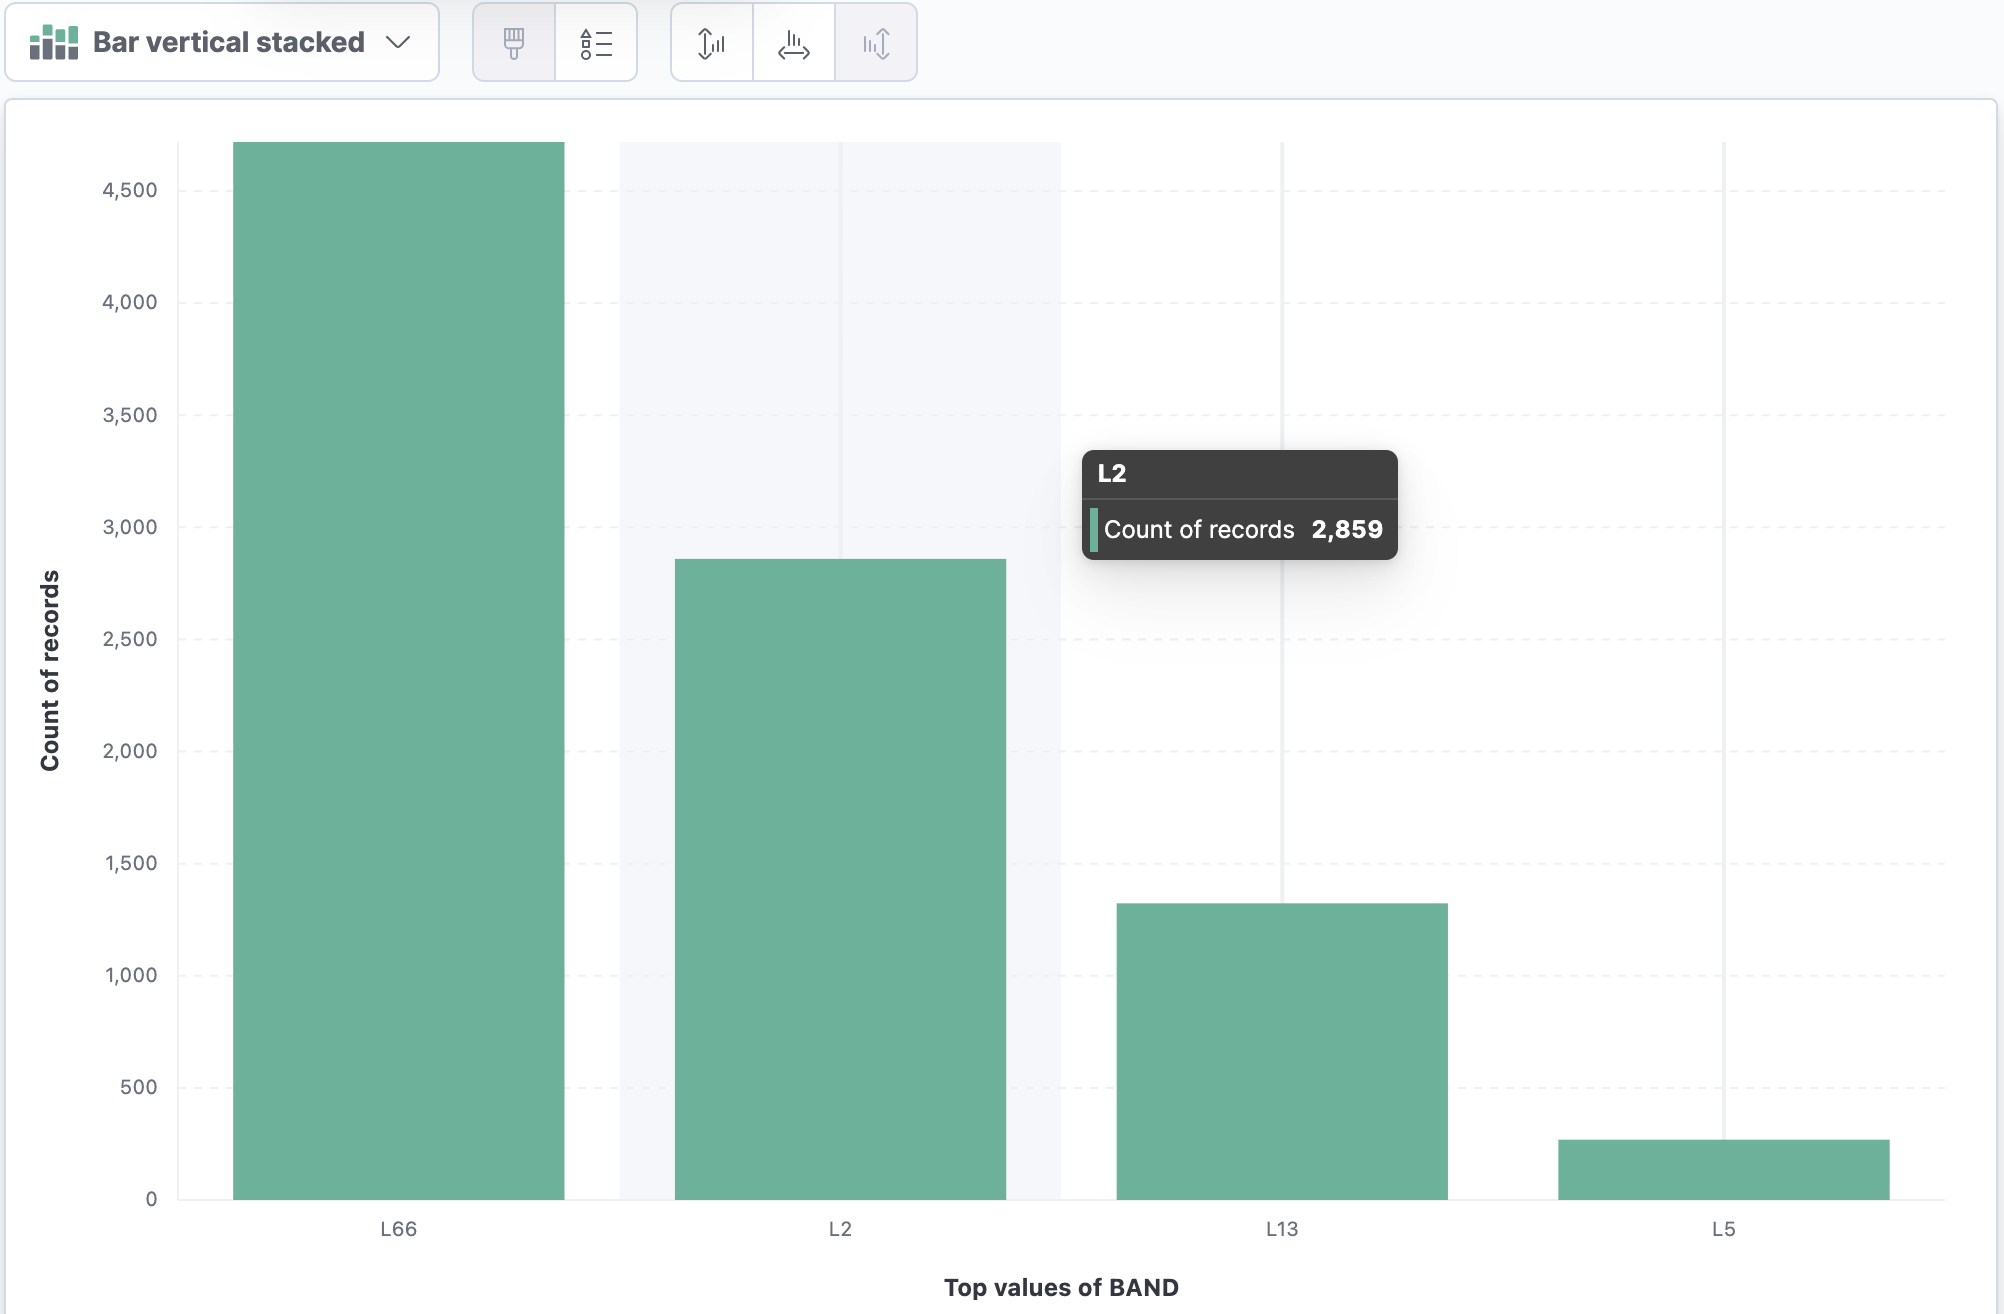The height and width of the screenshot is (1314, 2004).
Task: Click the L13 bar
Action: click(x=1281, y=1050)
